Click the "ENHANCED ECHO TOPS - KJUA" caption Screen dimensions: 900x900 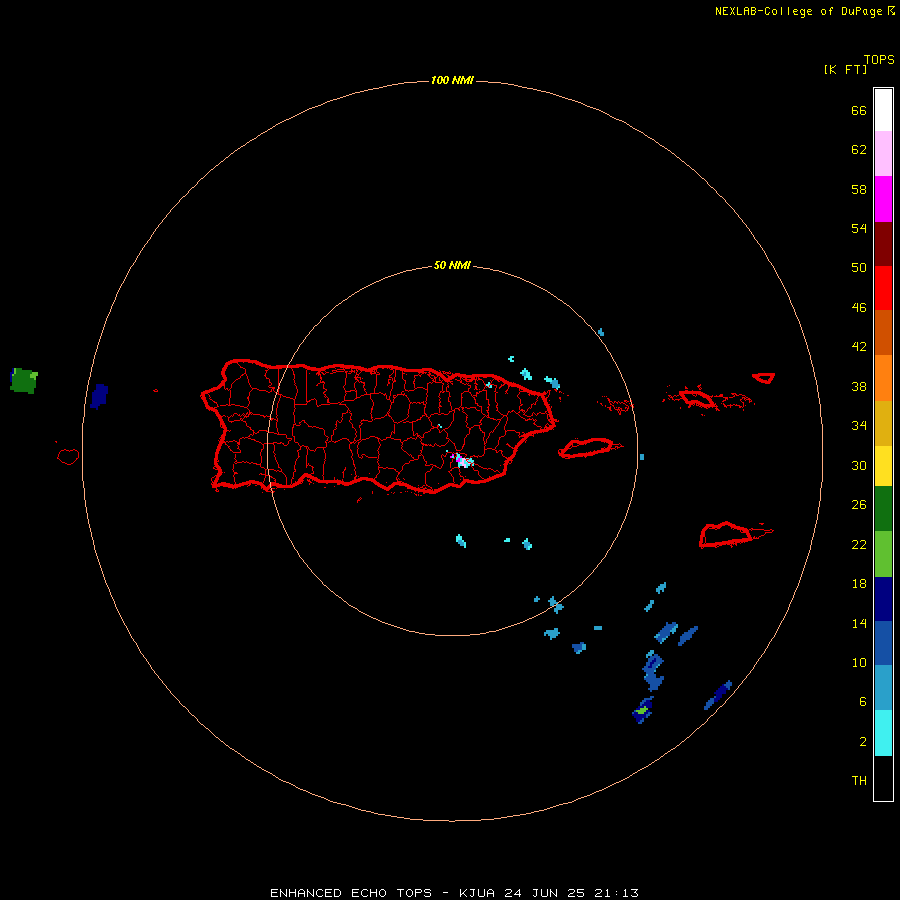point(382,893)
